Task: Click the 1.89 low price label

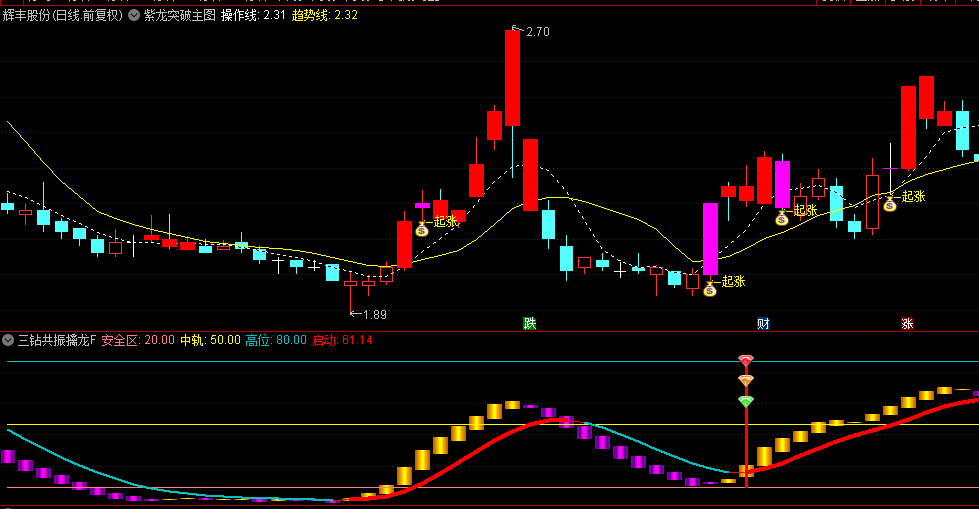Action: 375,315
